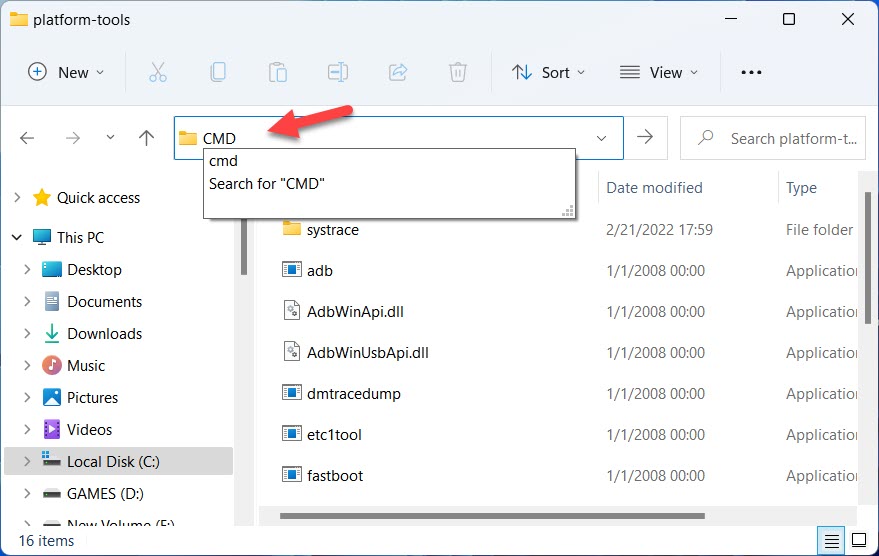Select the AdbWinUsbApi.dll file icon
This screenshot has width=879, height=556.
pos(292,351)
